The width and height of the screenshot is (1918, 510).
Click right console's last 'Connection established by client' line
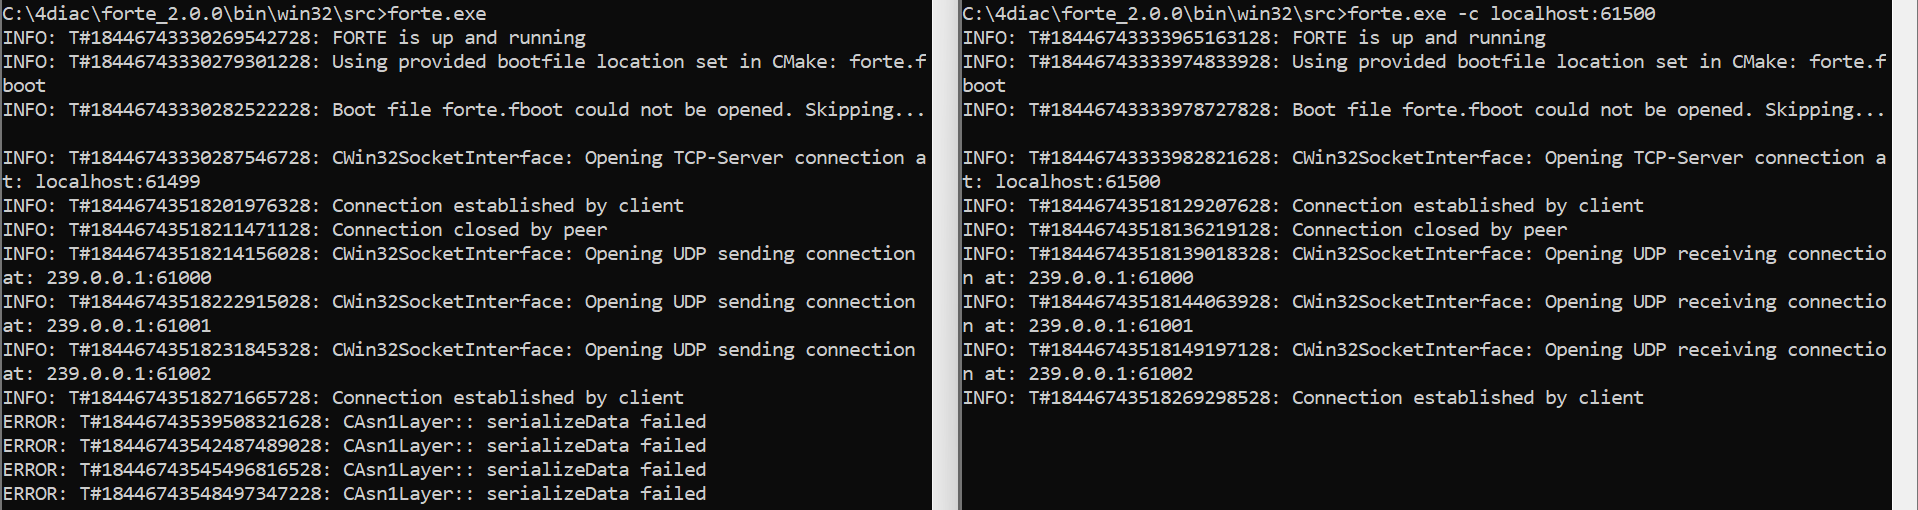point(1303,398)
